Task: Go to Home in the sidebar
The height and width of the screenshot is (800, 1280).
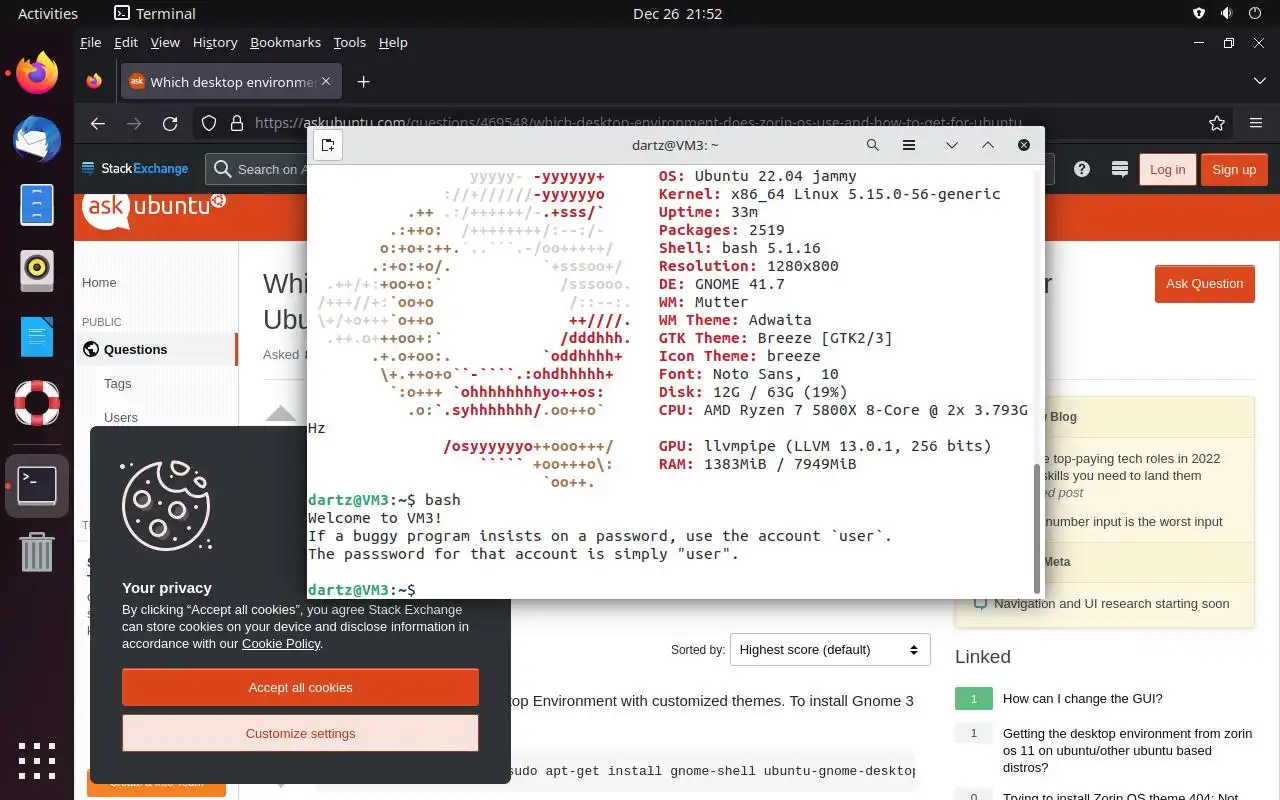Action: pos(99,283)
